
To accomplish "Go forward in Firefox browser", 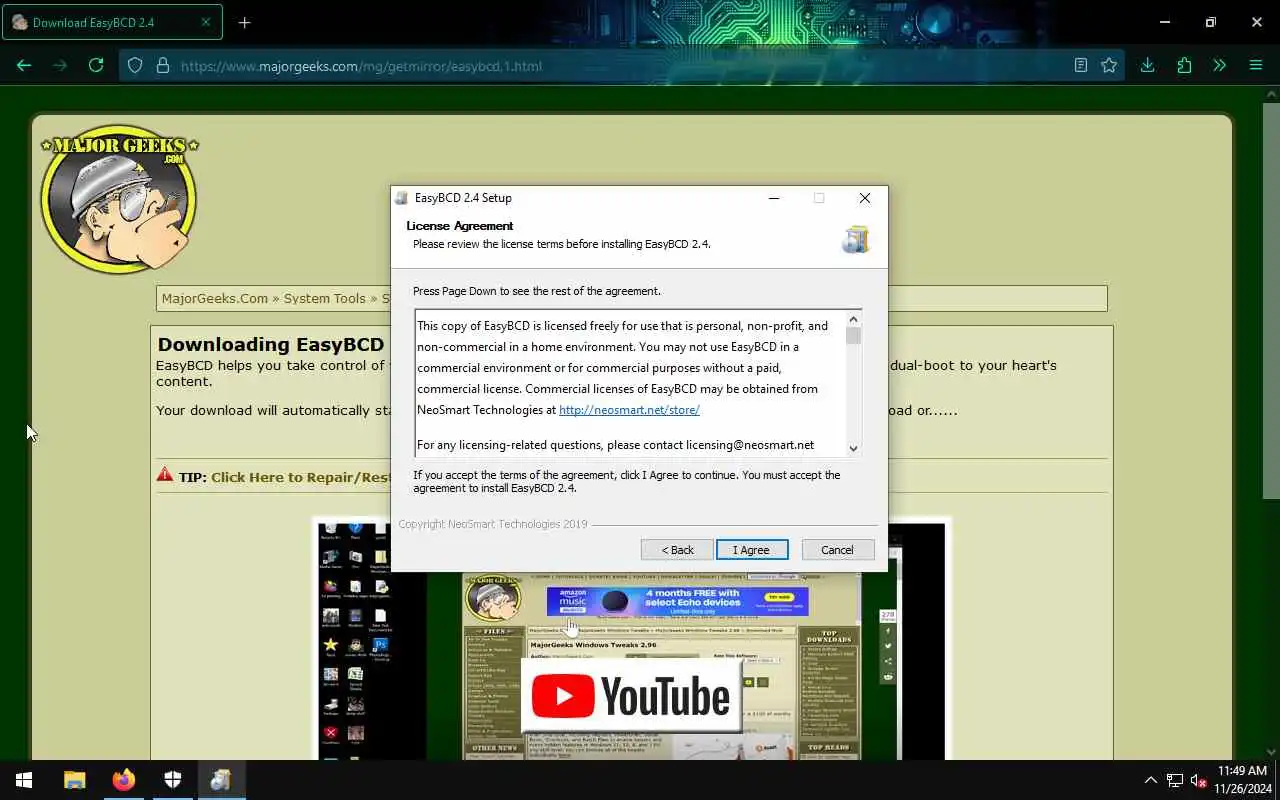I will click(60, 65).
